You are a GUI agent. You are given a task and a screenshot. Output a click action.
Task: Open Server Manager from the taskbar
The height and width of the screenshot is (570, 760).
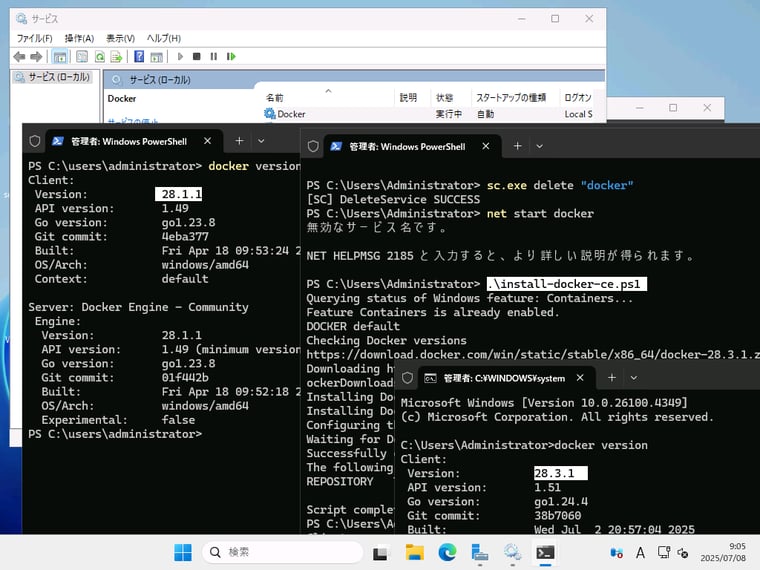[480, 553]
